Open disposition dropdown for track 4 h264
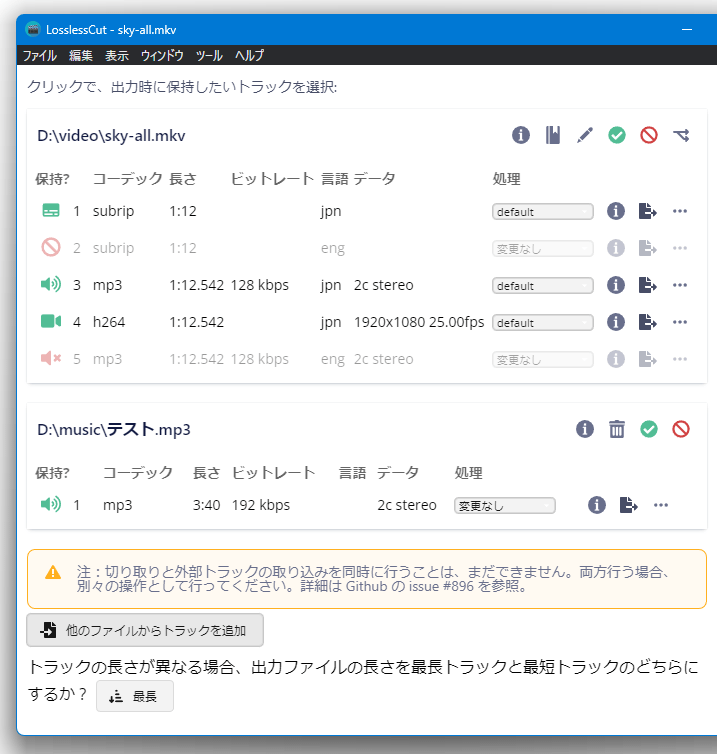 click(x=543, y=323)
